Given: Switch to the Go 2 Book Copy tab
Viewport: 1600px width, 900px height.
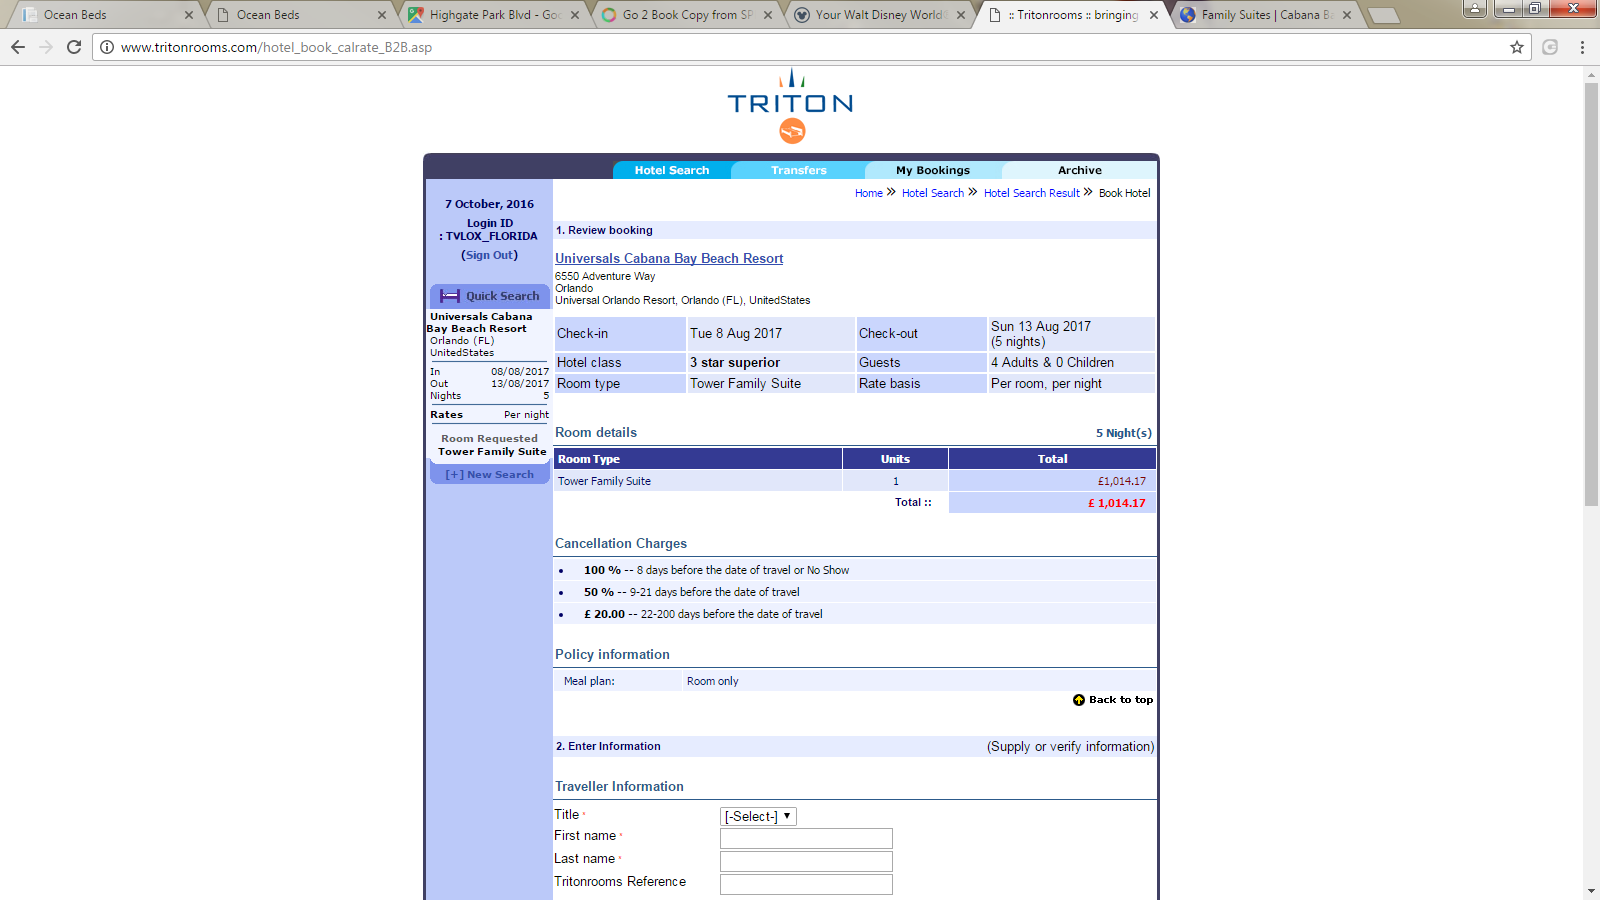Looking at the screenshot, I should tap(688, 15).
